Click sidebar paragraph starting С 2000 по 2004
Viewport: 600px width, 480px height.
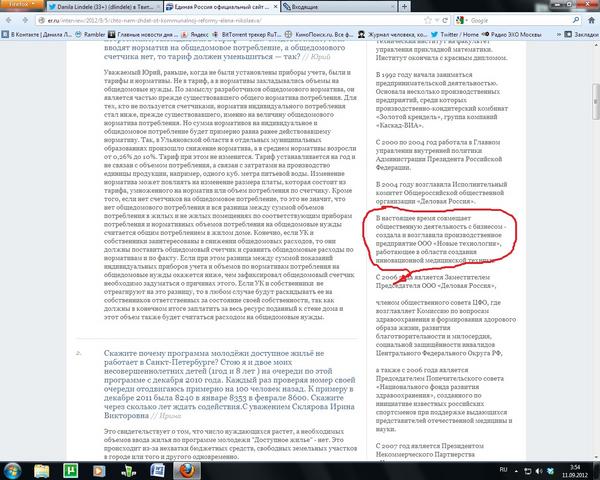click(439, 155)
